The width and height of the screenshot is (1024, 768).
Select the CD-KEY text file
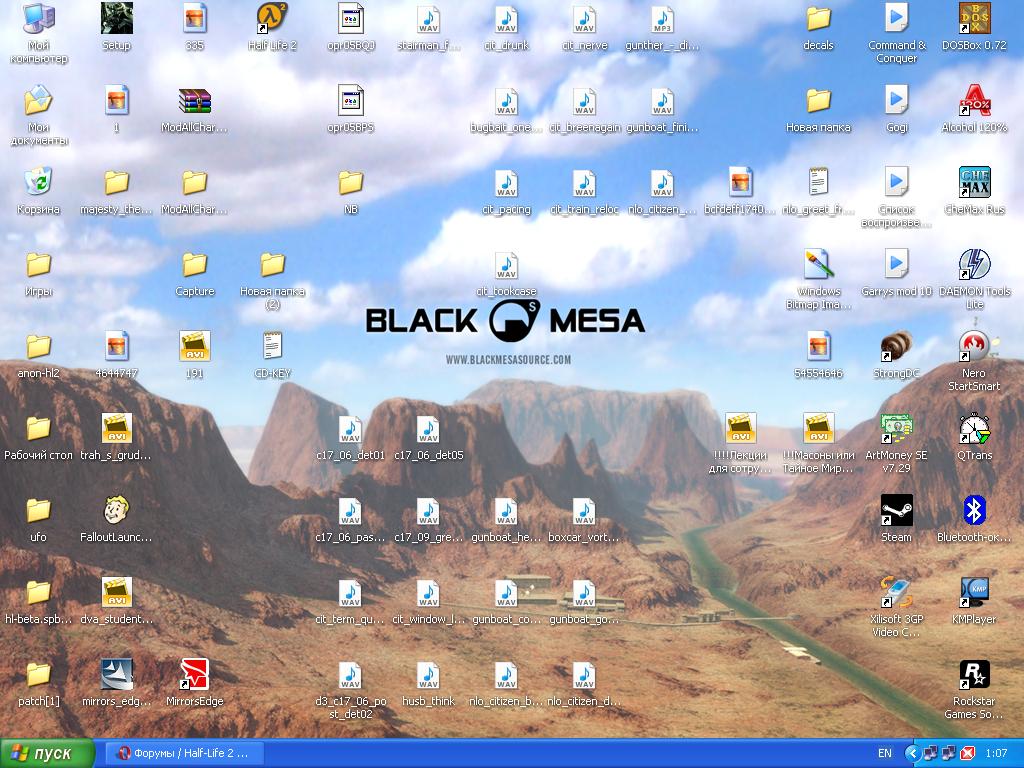[272, 346]
